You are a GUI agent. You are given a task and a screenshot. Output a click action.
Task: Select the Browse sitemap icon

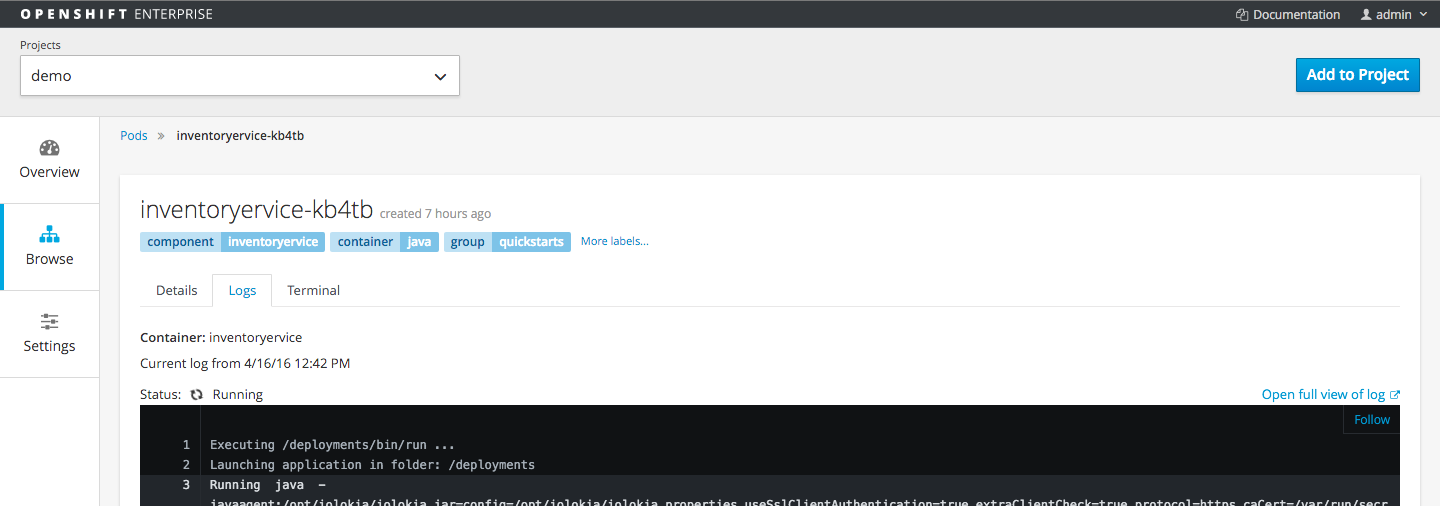[49, 235]
